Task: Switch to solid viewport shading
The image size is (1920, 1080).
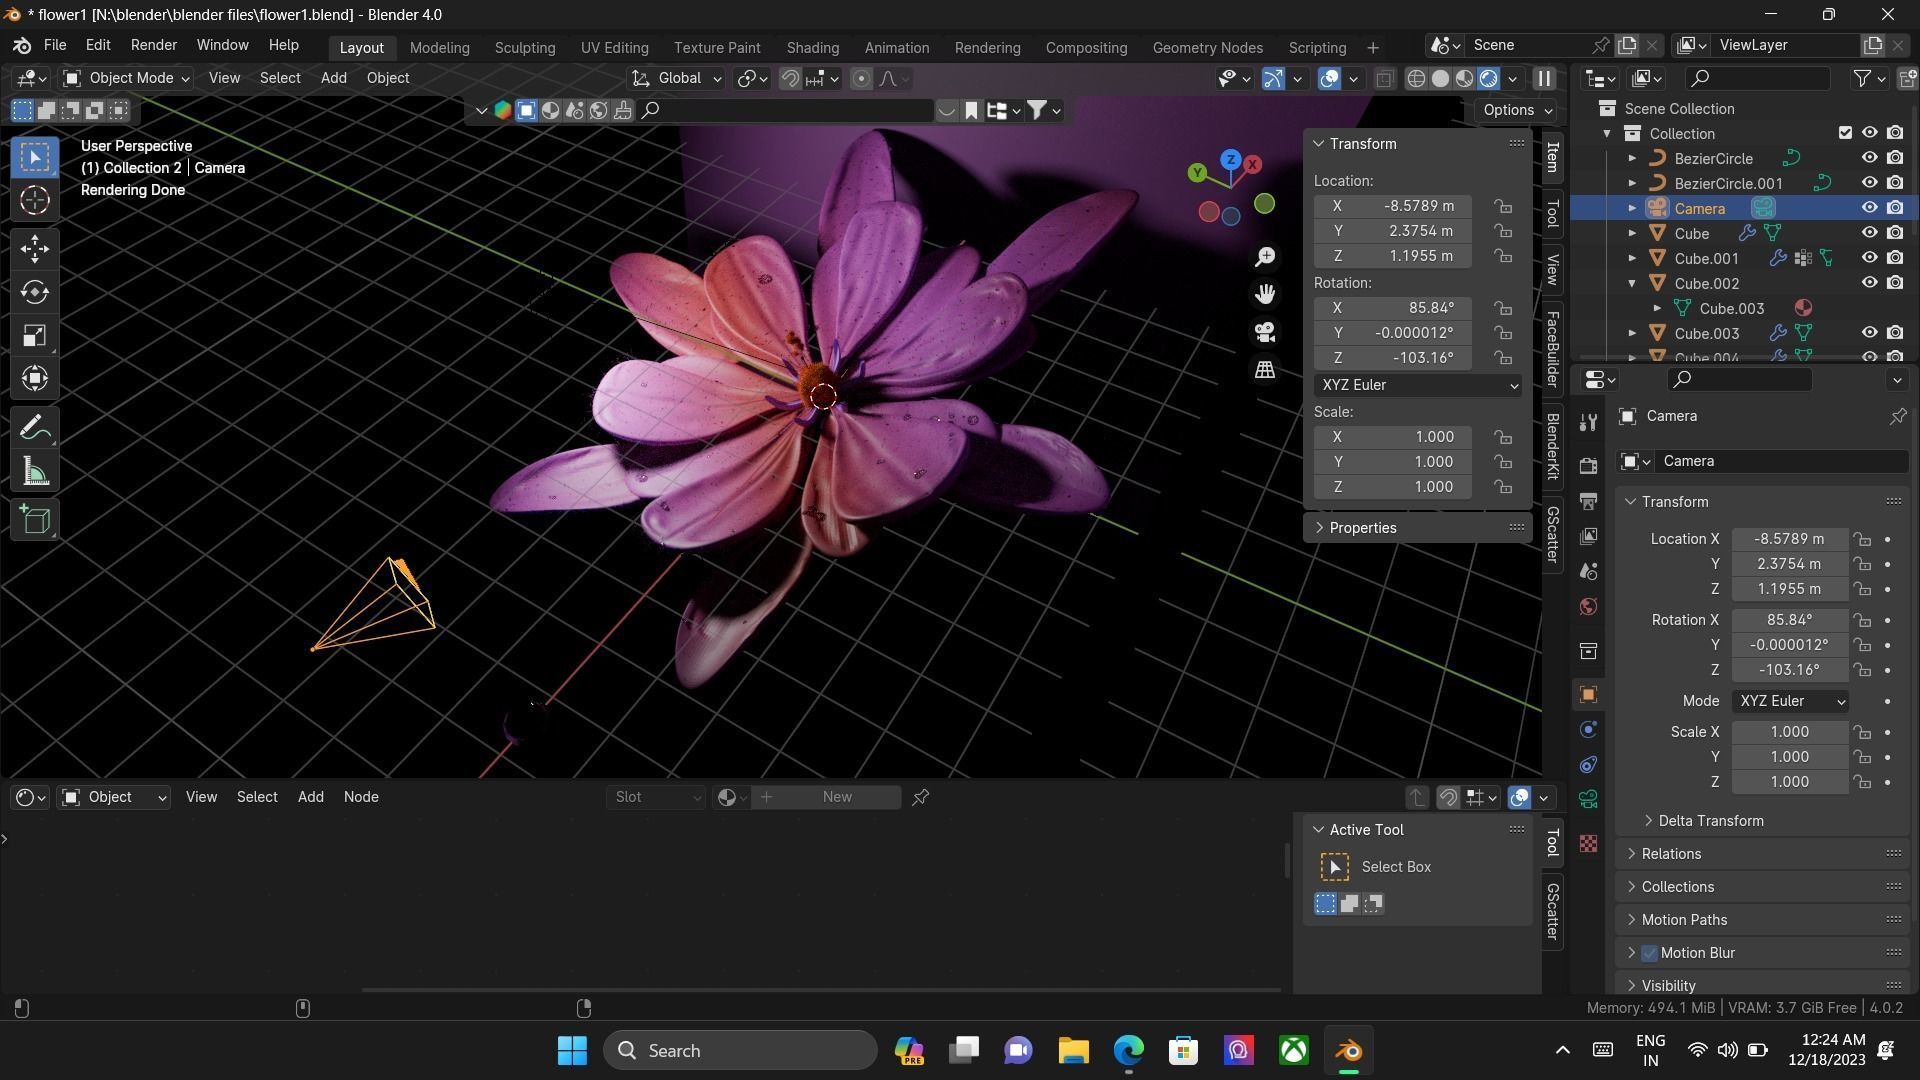Action: coord(1440,79)
